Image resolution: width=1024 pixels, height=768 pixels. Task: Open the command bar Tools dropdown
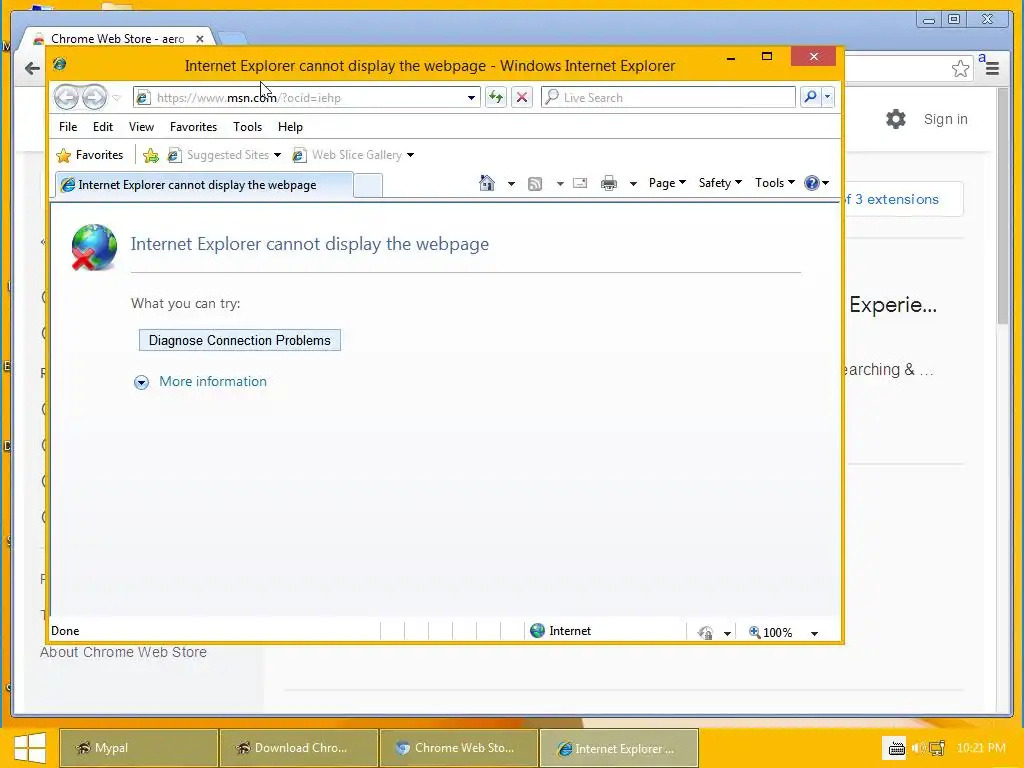pyautogui.click(x=775, y=183)
